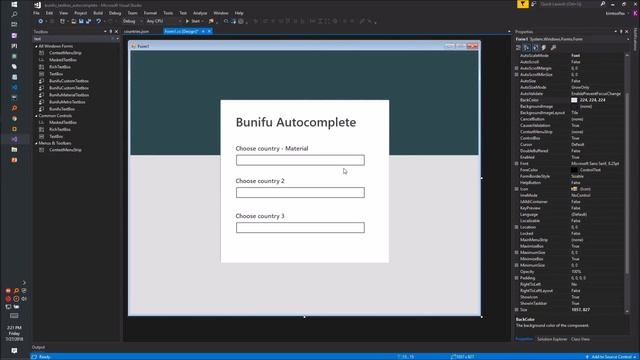640x360 pixels.
Task: Click the ForeColor black color swatch
Action: click(574, 170)
